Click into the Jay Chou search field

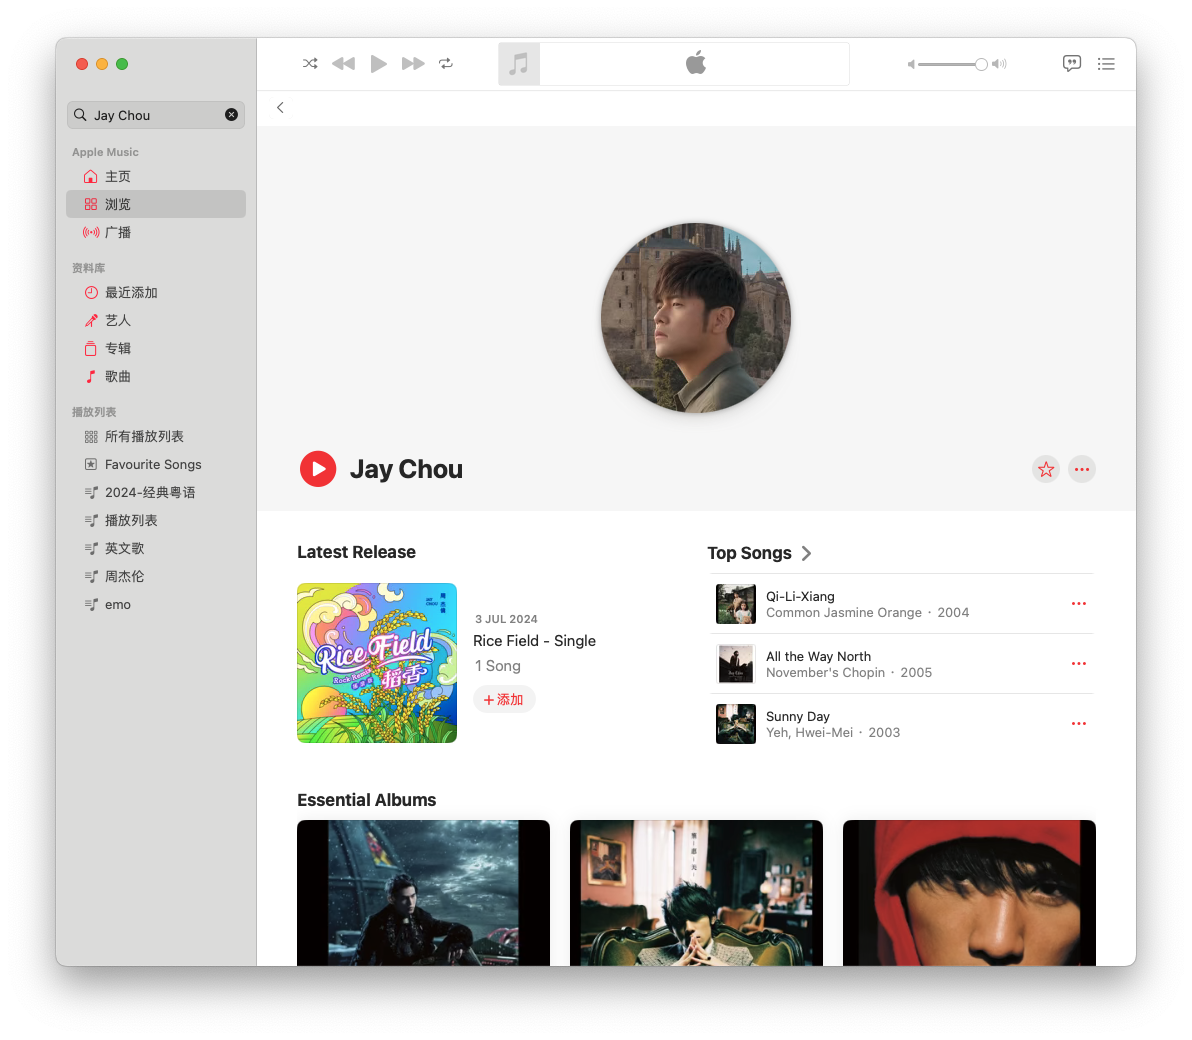156,115
